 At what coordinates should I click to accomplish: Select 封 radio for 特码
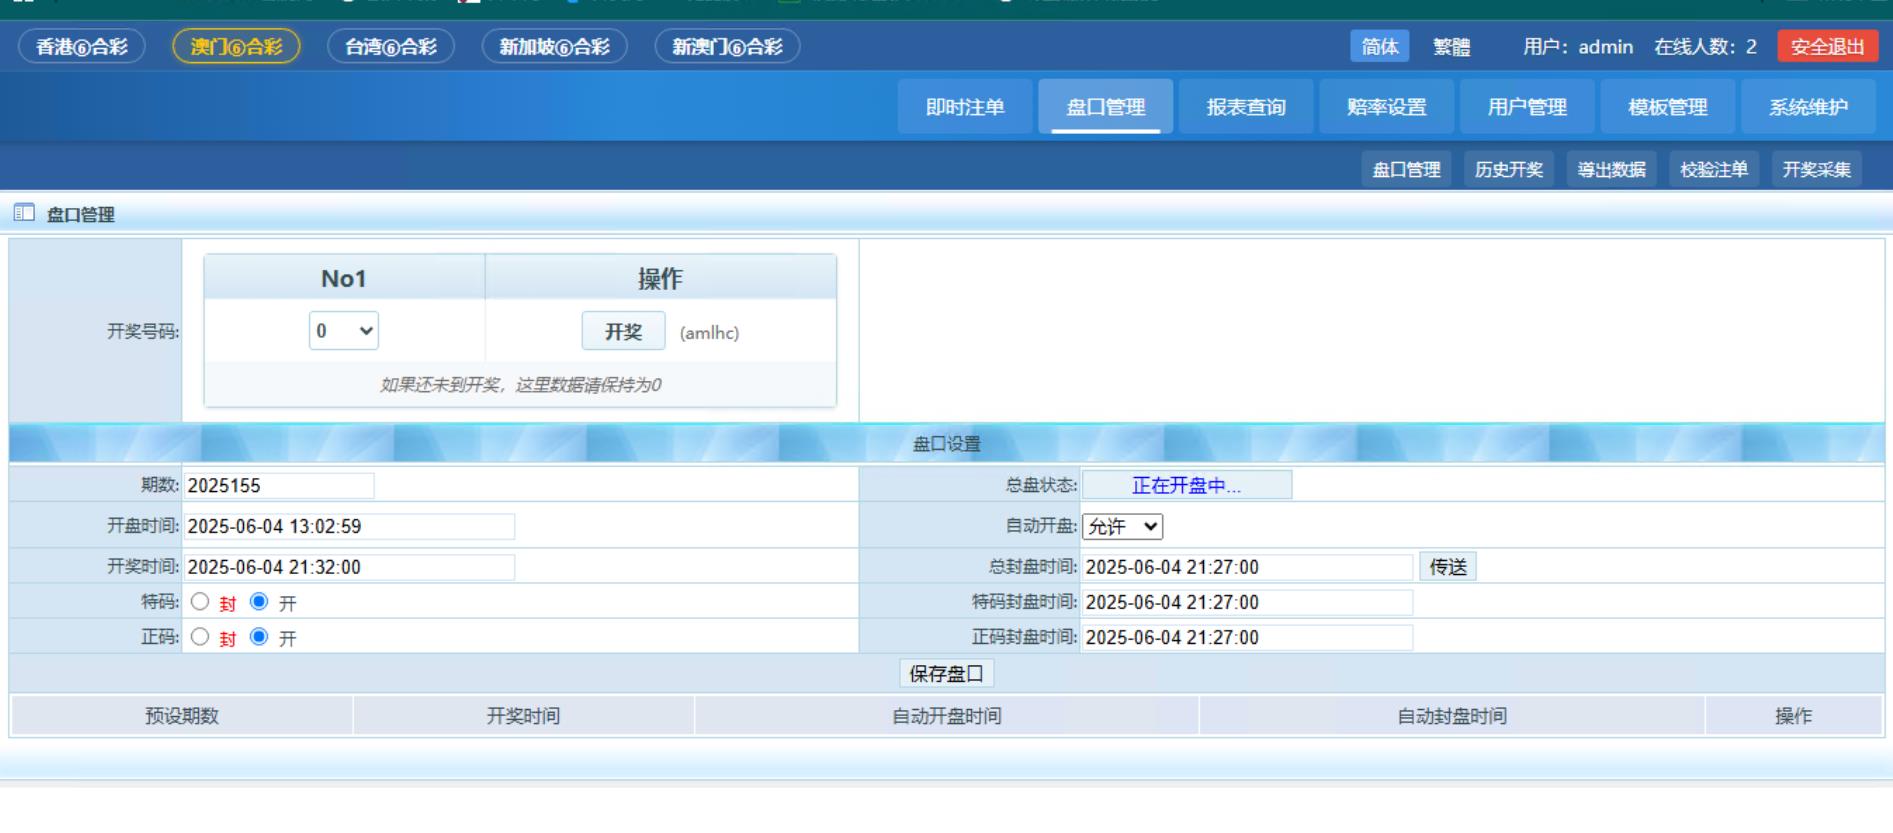point(200,602)
